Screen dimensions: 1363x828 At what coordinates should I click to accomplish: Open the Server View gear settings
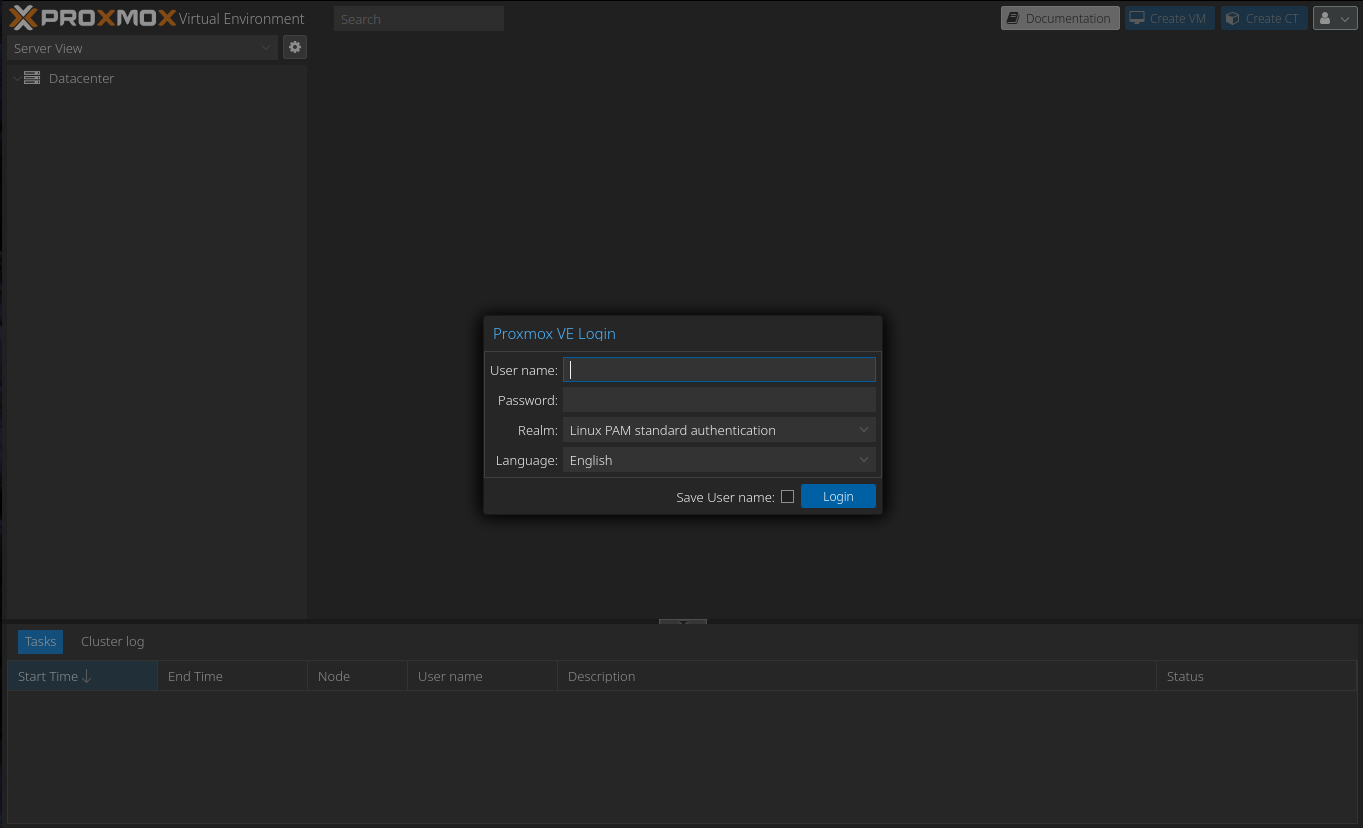pyautogui.click(x=295, y=47)
